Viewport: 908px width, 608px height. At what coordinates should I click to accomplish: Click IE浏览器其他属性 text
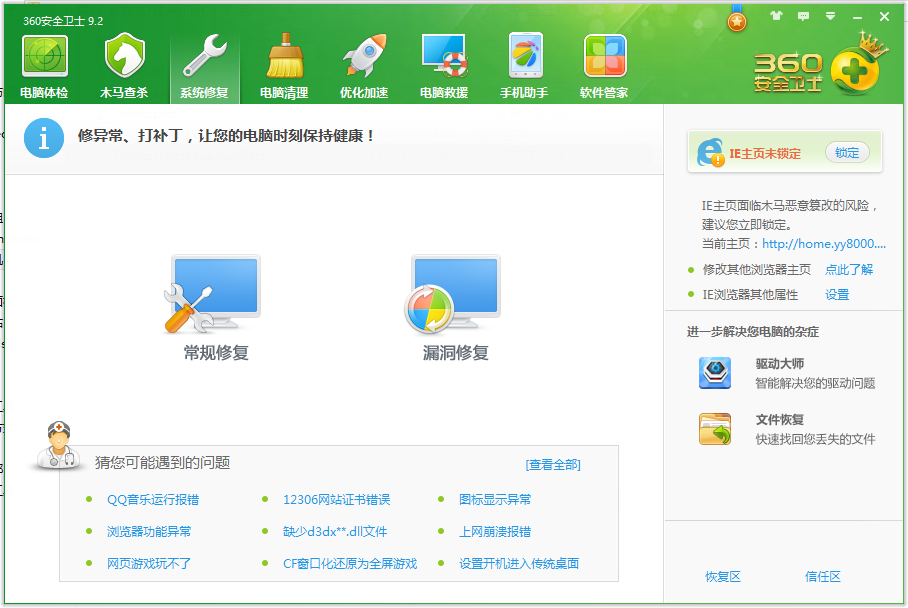coord(750,295)
